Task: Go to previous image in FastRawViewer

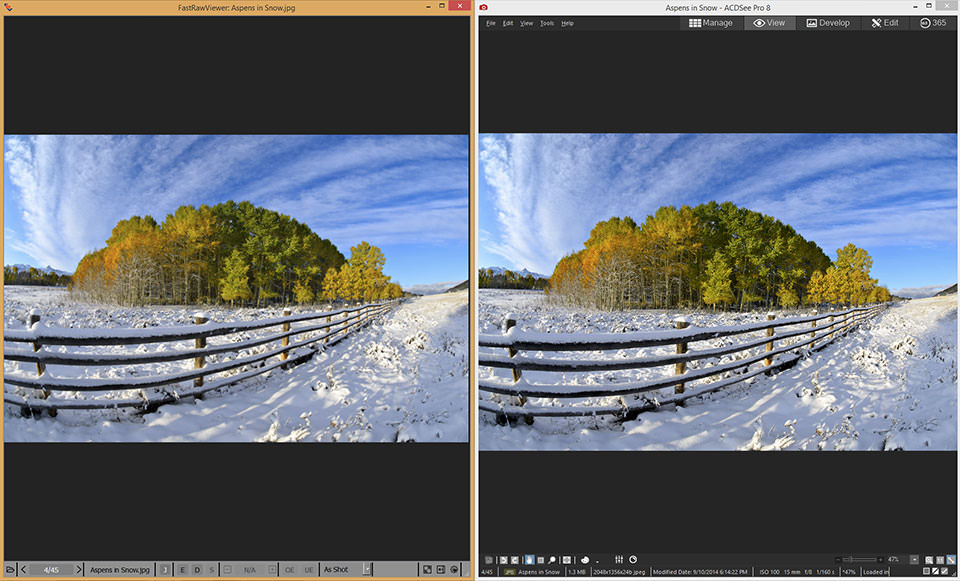Action: point(23,569)
